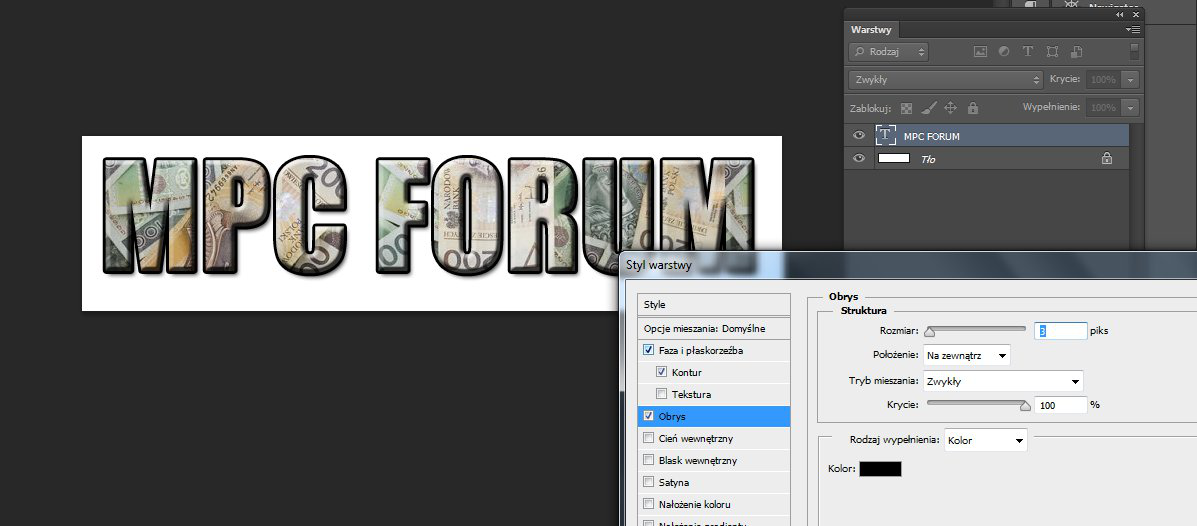The image size is (1197, 526).
Task: Uncheck the Kontur checkbox
Action: click(x=662, y=373)
